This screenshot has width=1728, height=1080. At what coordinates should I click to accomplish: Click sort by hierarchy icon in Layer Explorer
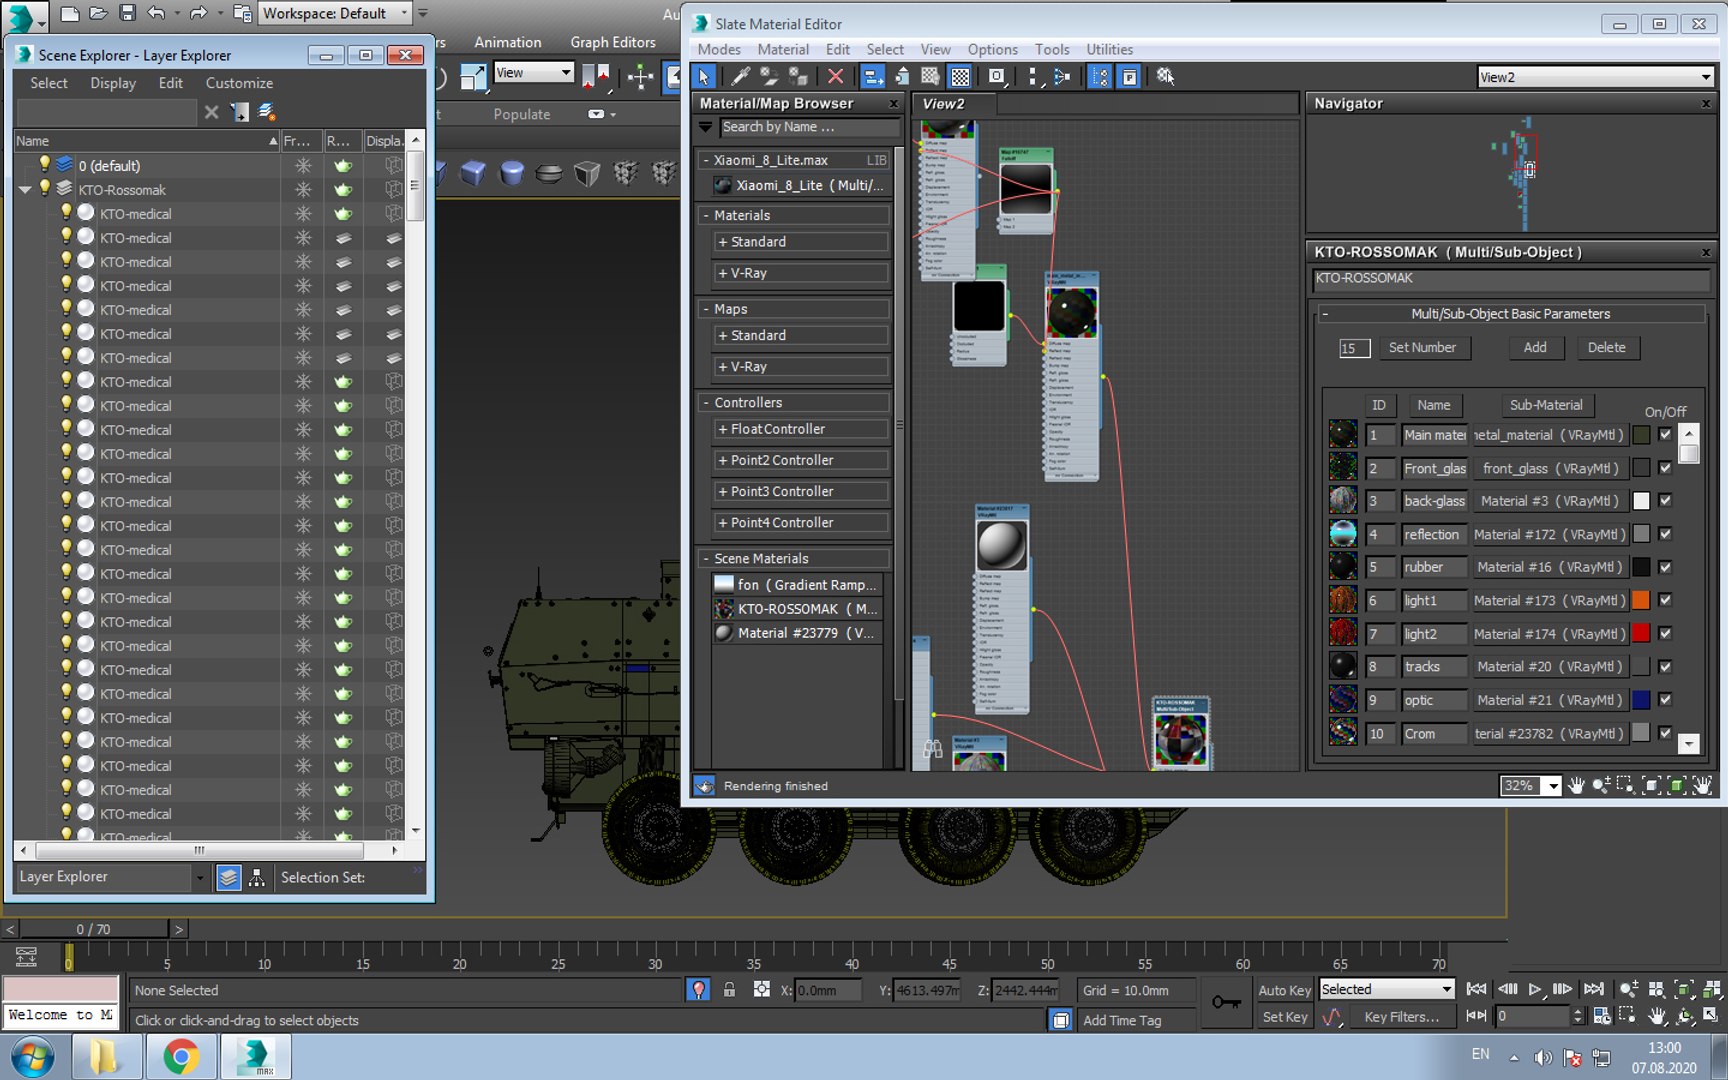[257, 877]
